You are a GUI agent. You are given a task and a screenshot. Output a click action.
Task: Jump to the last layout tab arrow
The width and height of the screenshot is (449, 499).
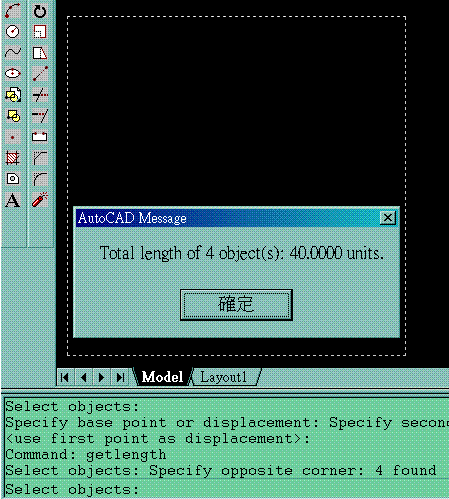tap(120, 377)
